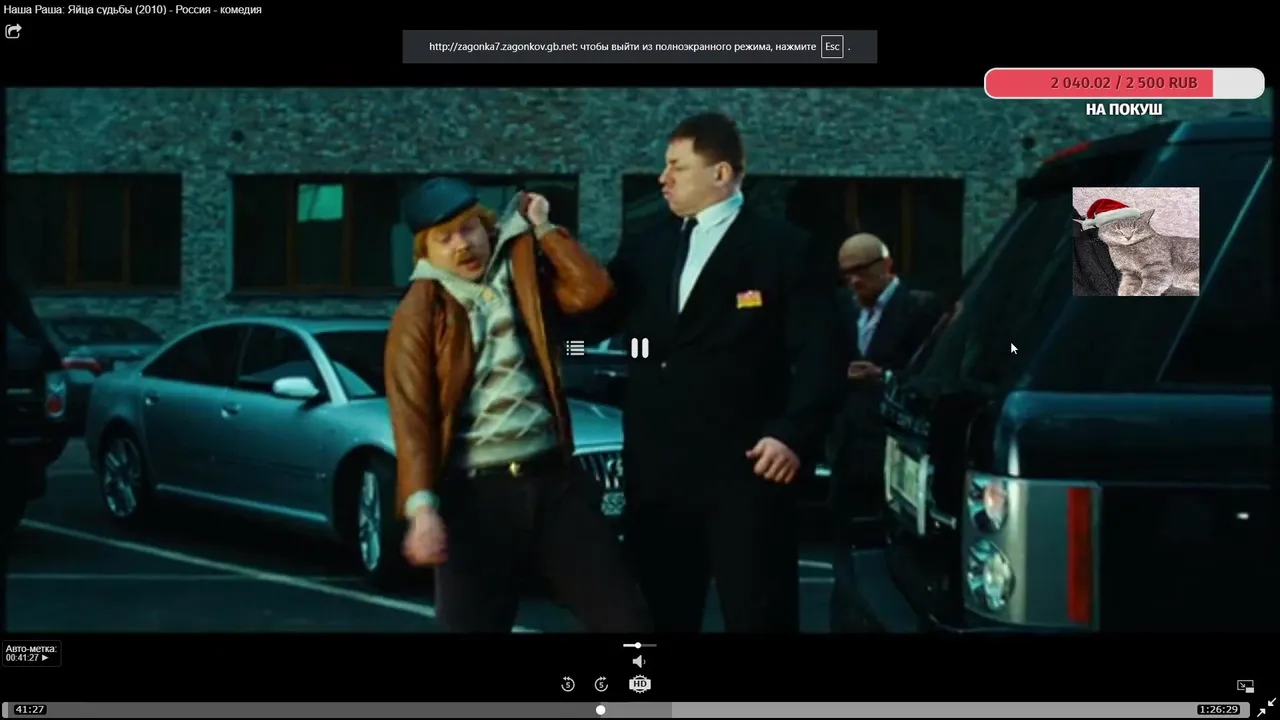Click the Esc key hint in notification
1280x720 pixels.
pyautogui.click(x=832, y=47)
